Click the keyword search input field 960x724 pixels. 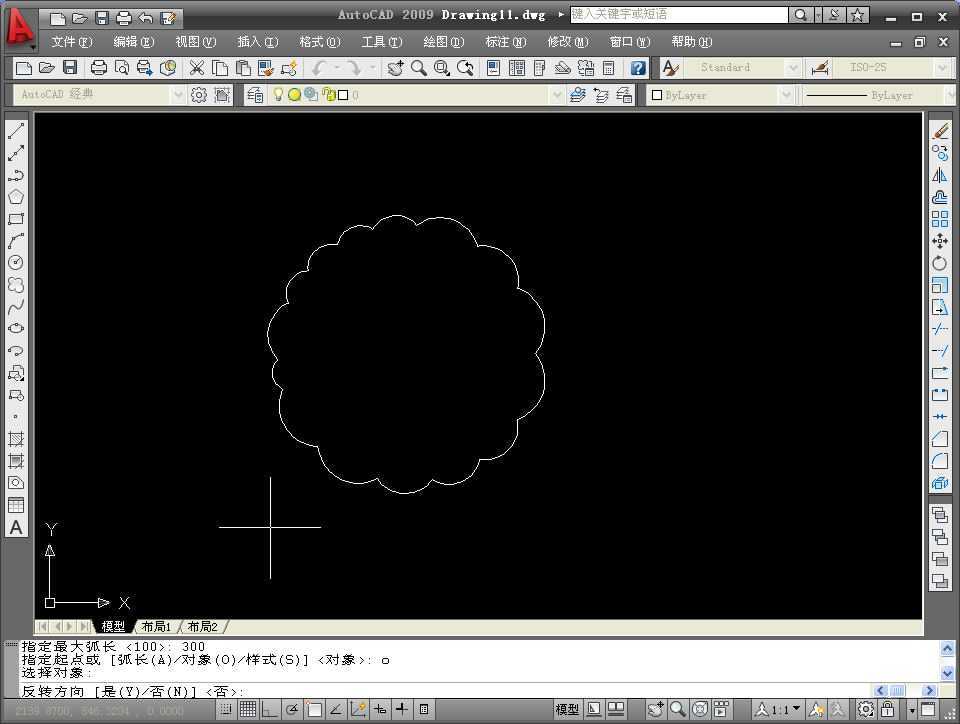coord(679,15)
